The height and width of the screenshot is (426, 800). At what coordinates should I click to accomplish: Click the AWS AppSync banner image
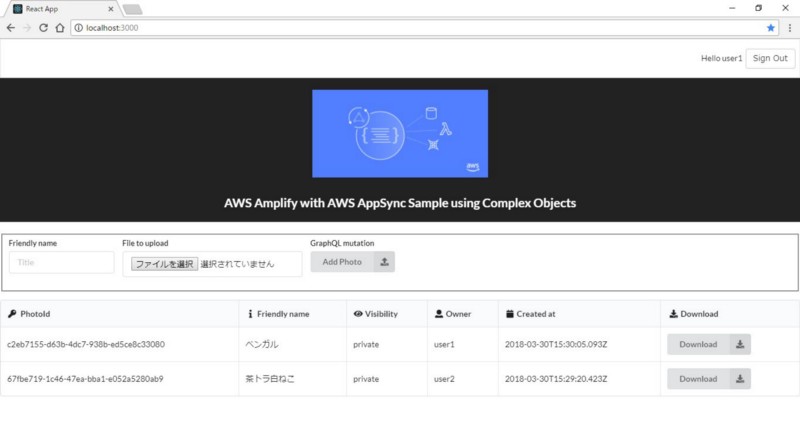pyautogui.click(x=400, y=133)
